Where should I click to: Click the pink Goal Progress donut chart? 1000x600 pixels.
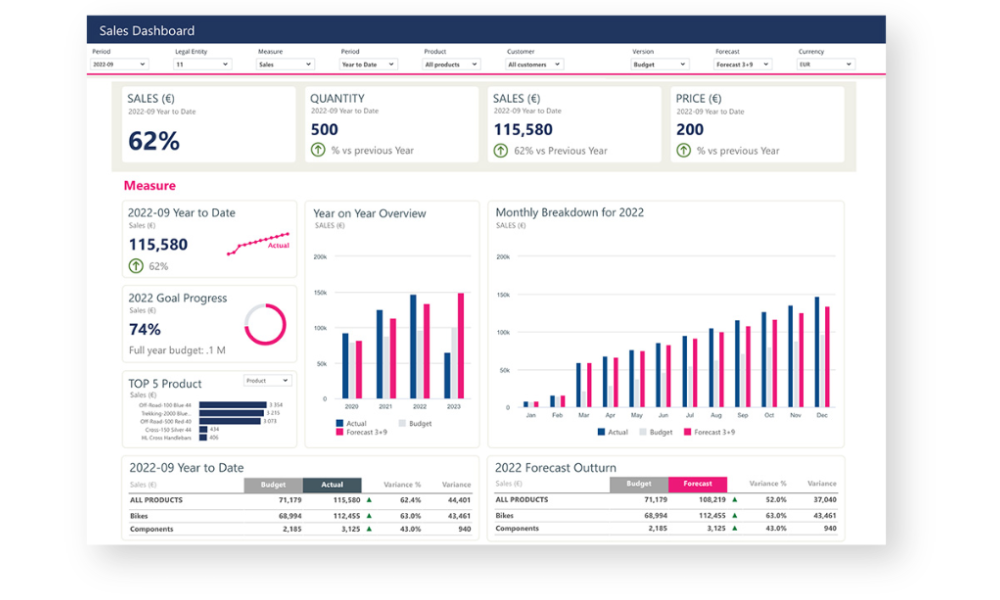(265, 325)
